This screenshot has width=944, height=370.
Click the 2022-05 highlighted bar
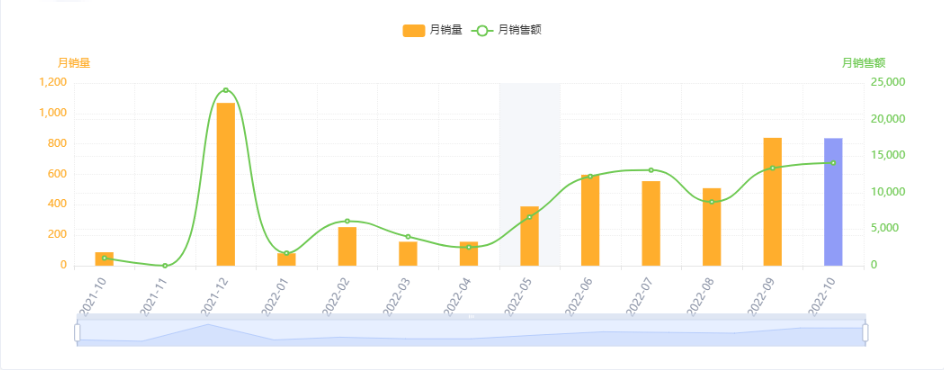[529, 236]
